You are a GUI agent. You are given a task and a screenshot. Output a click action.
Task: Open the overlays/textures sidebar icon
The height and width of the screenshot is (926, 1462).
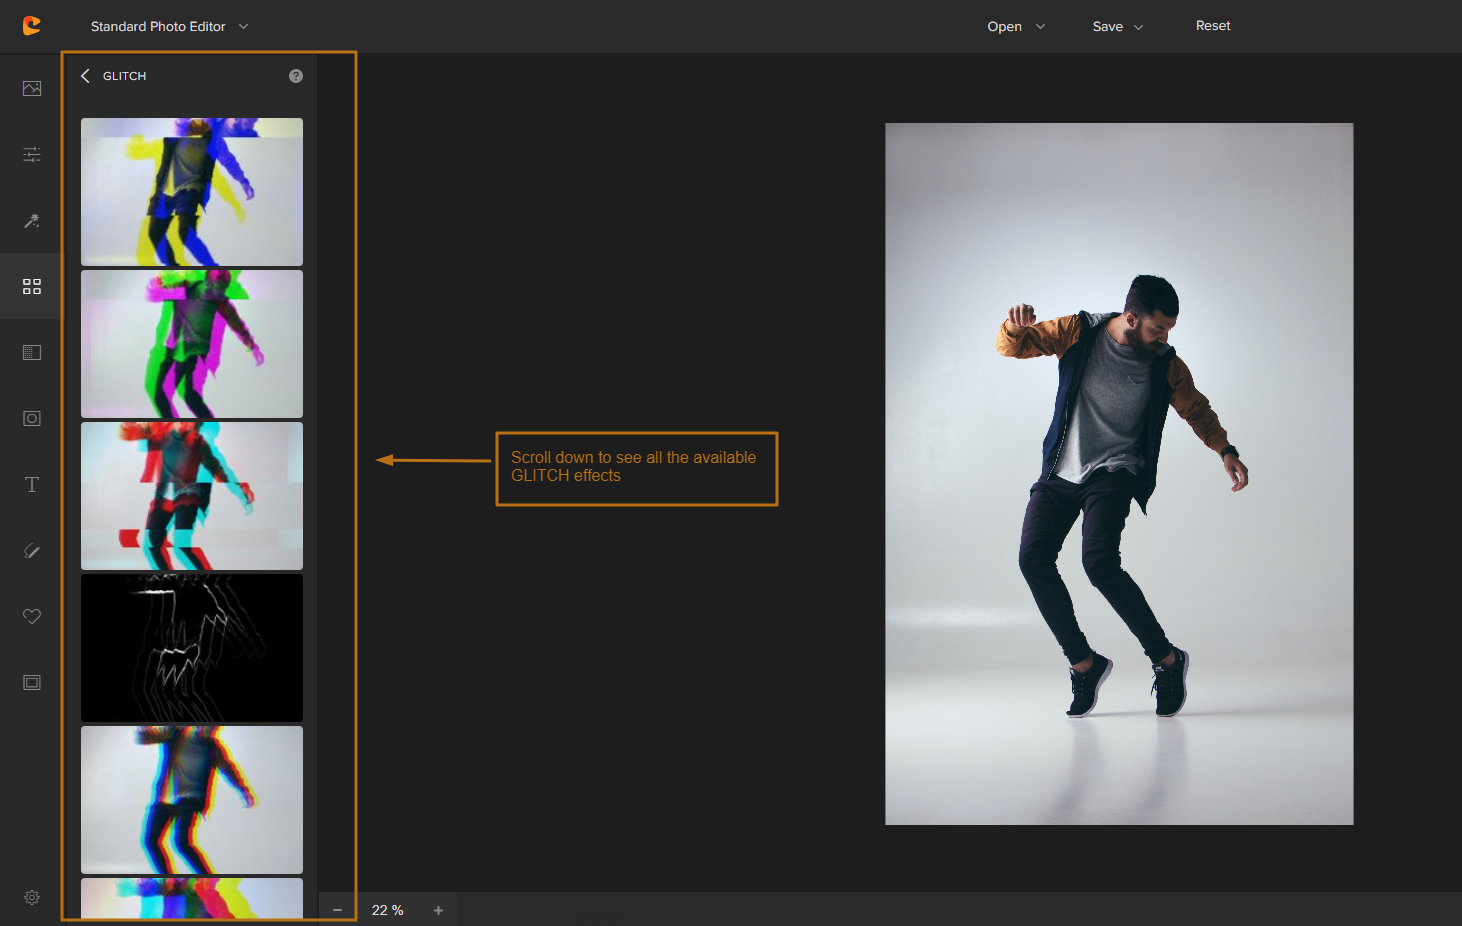click(x=32, y=353)
